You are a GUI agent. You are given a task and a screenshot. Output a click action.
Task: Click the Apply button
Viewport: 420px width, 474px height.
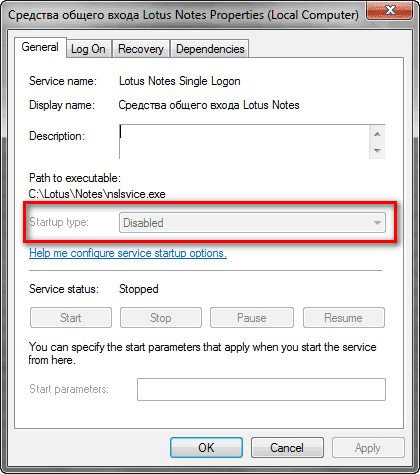368,448
